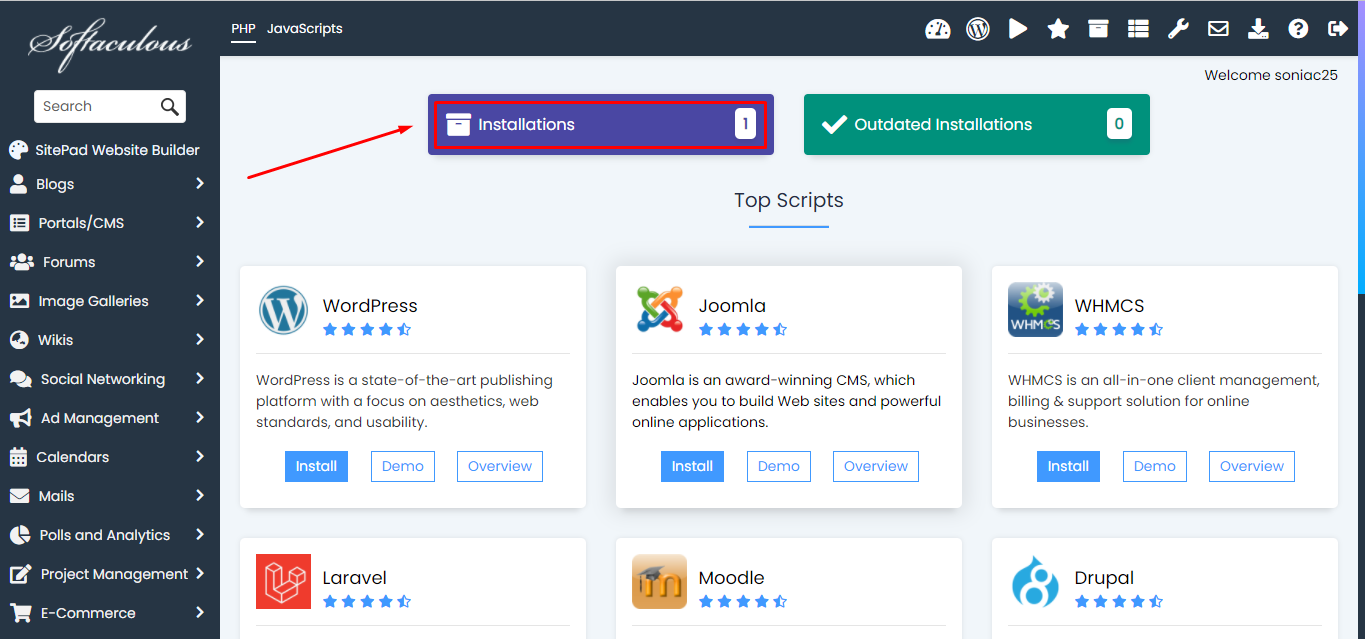1365x639 pixels.
Task: Open the Installations panel button
Action: (601, 125)
